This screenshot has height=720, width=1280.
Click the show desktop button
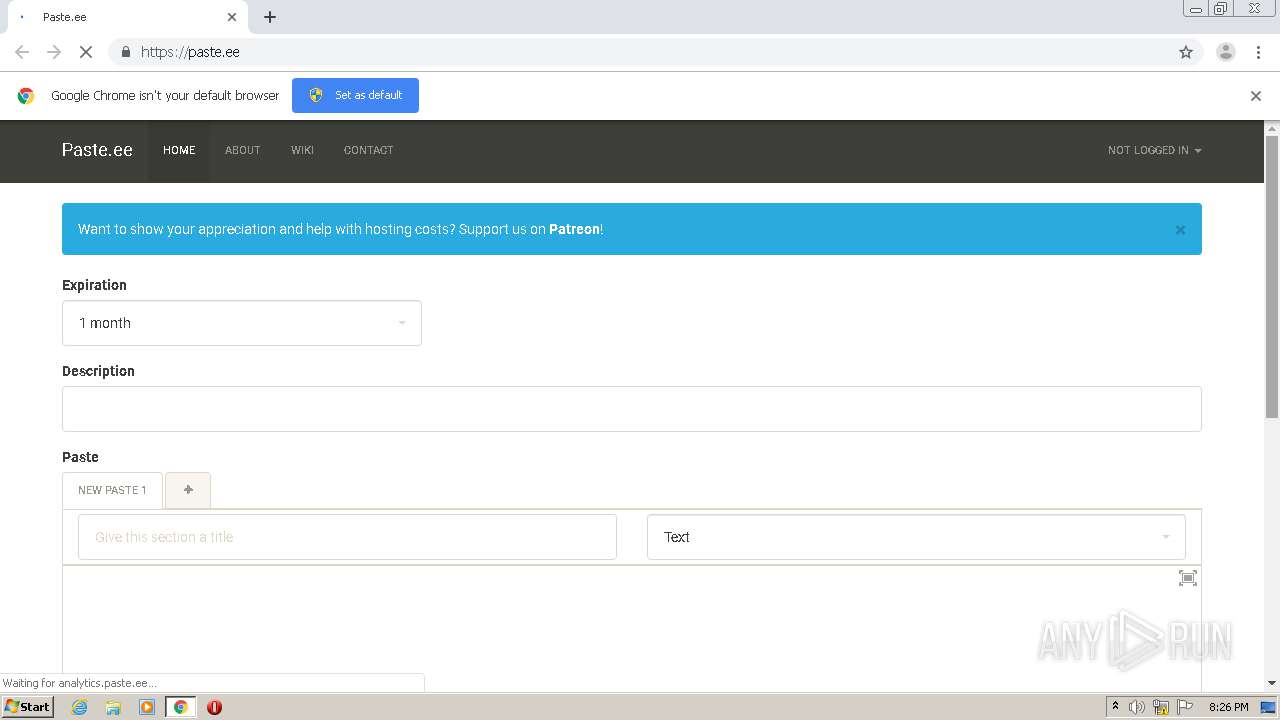[x=1269, y=707]
